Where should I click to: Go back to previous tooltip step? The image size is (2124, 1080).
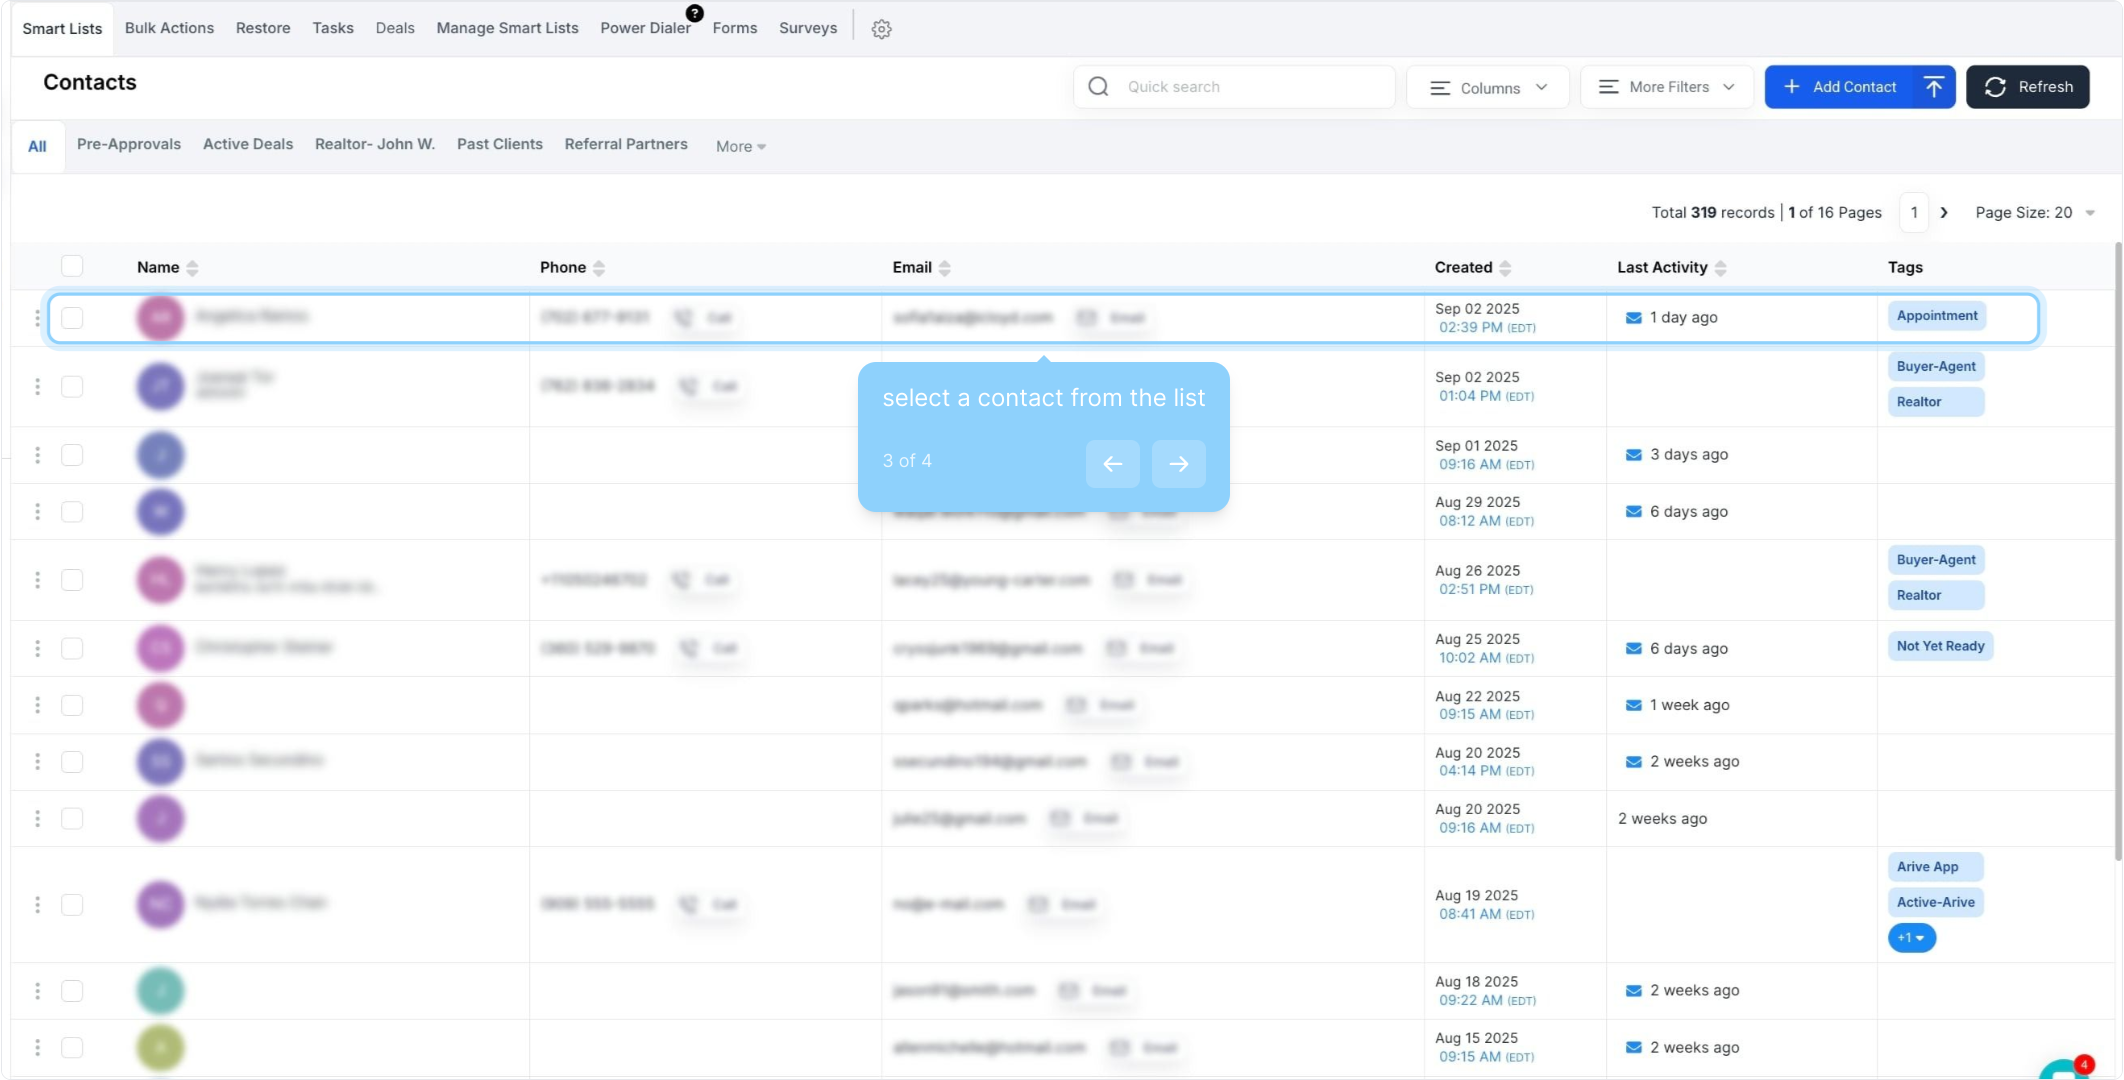pos(1112,464)
